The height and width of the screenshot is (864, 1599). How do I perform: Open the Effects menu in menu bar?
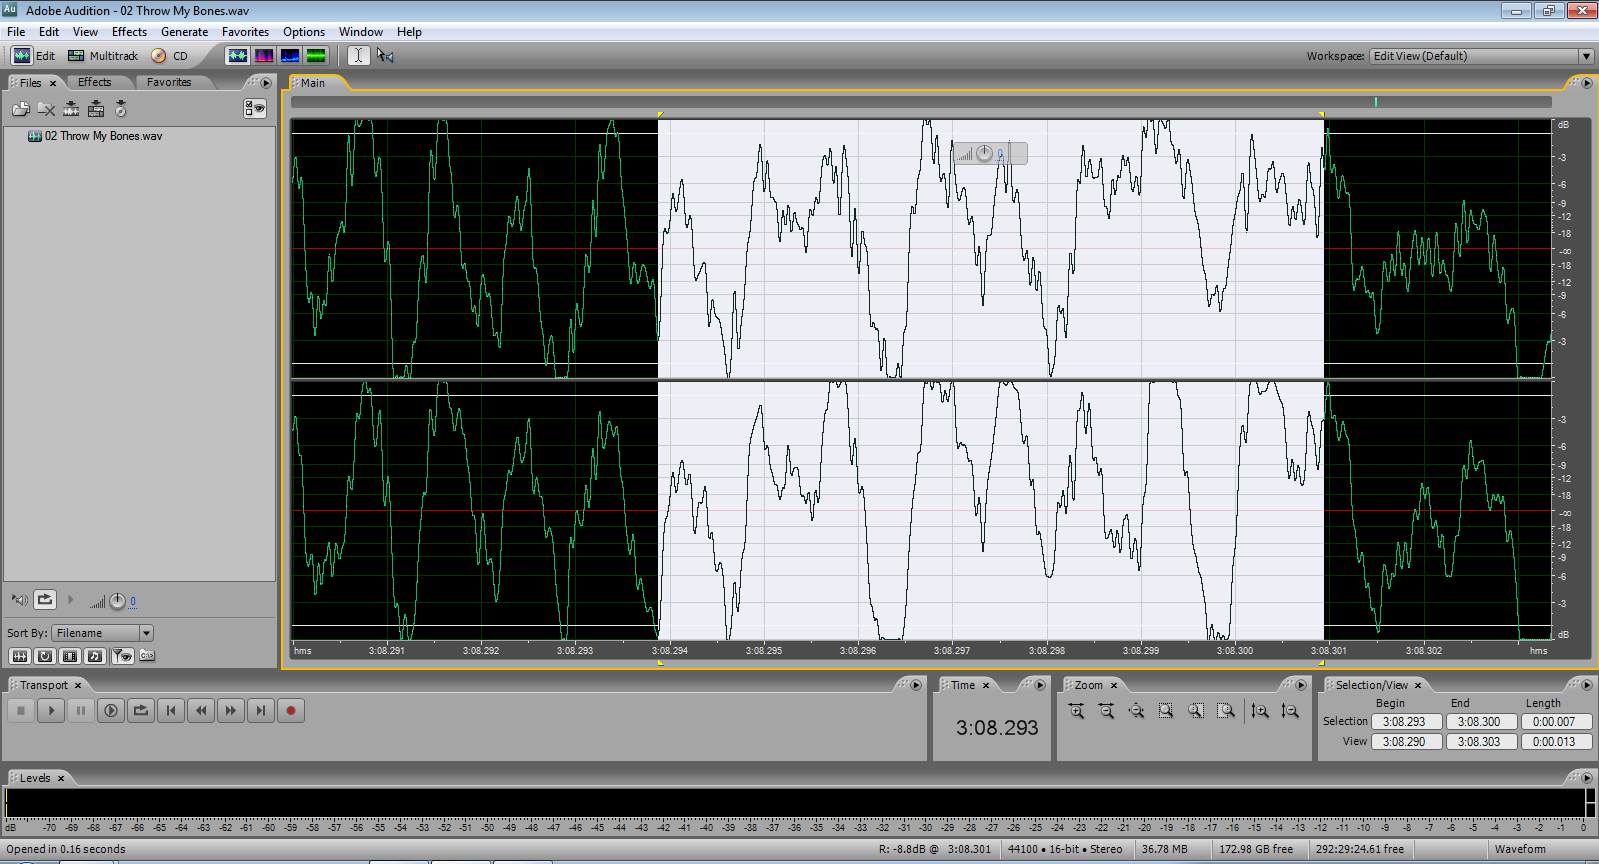click(x=129, y=32)
